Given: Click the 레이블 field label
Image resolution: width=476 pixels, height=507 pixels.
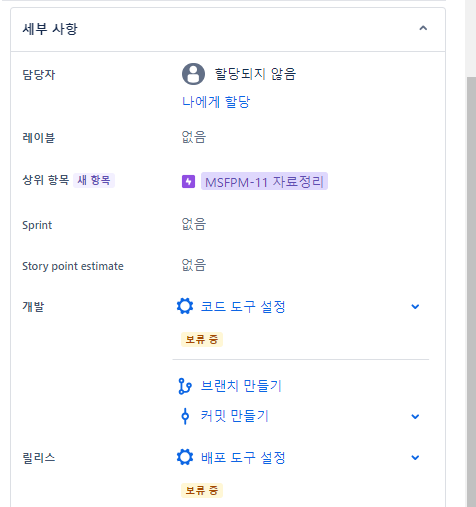Looking at the screenshot, I should [39, 138].
